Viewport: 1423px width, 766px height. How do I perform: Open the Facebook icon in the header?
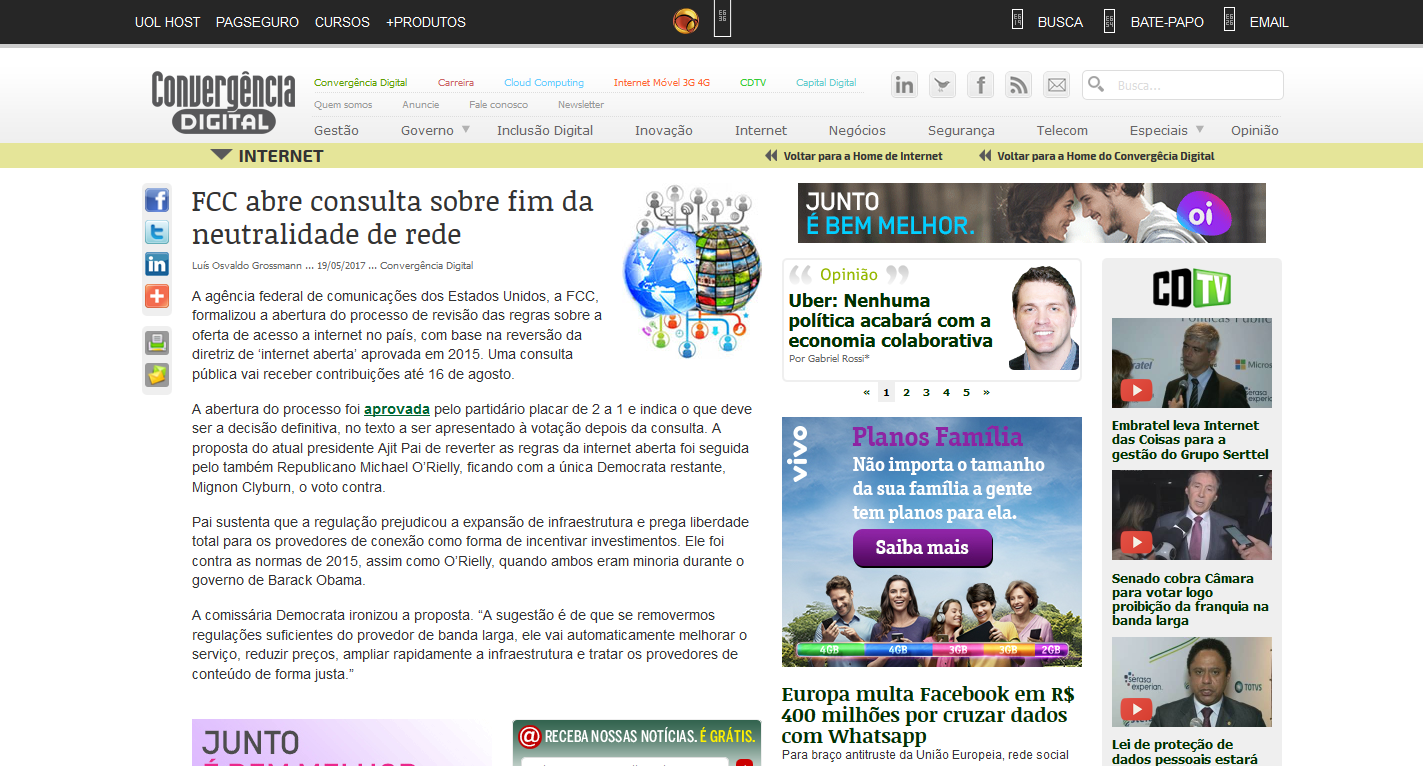point(981,85)
